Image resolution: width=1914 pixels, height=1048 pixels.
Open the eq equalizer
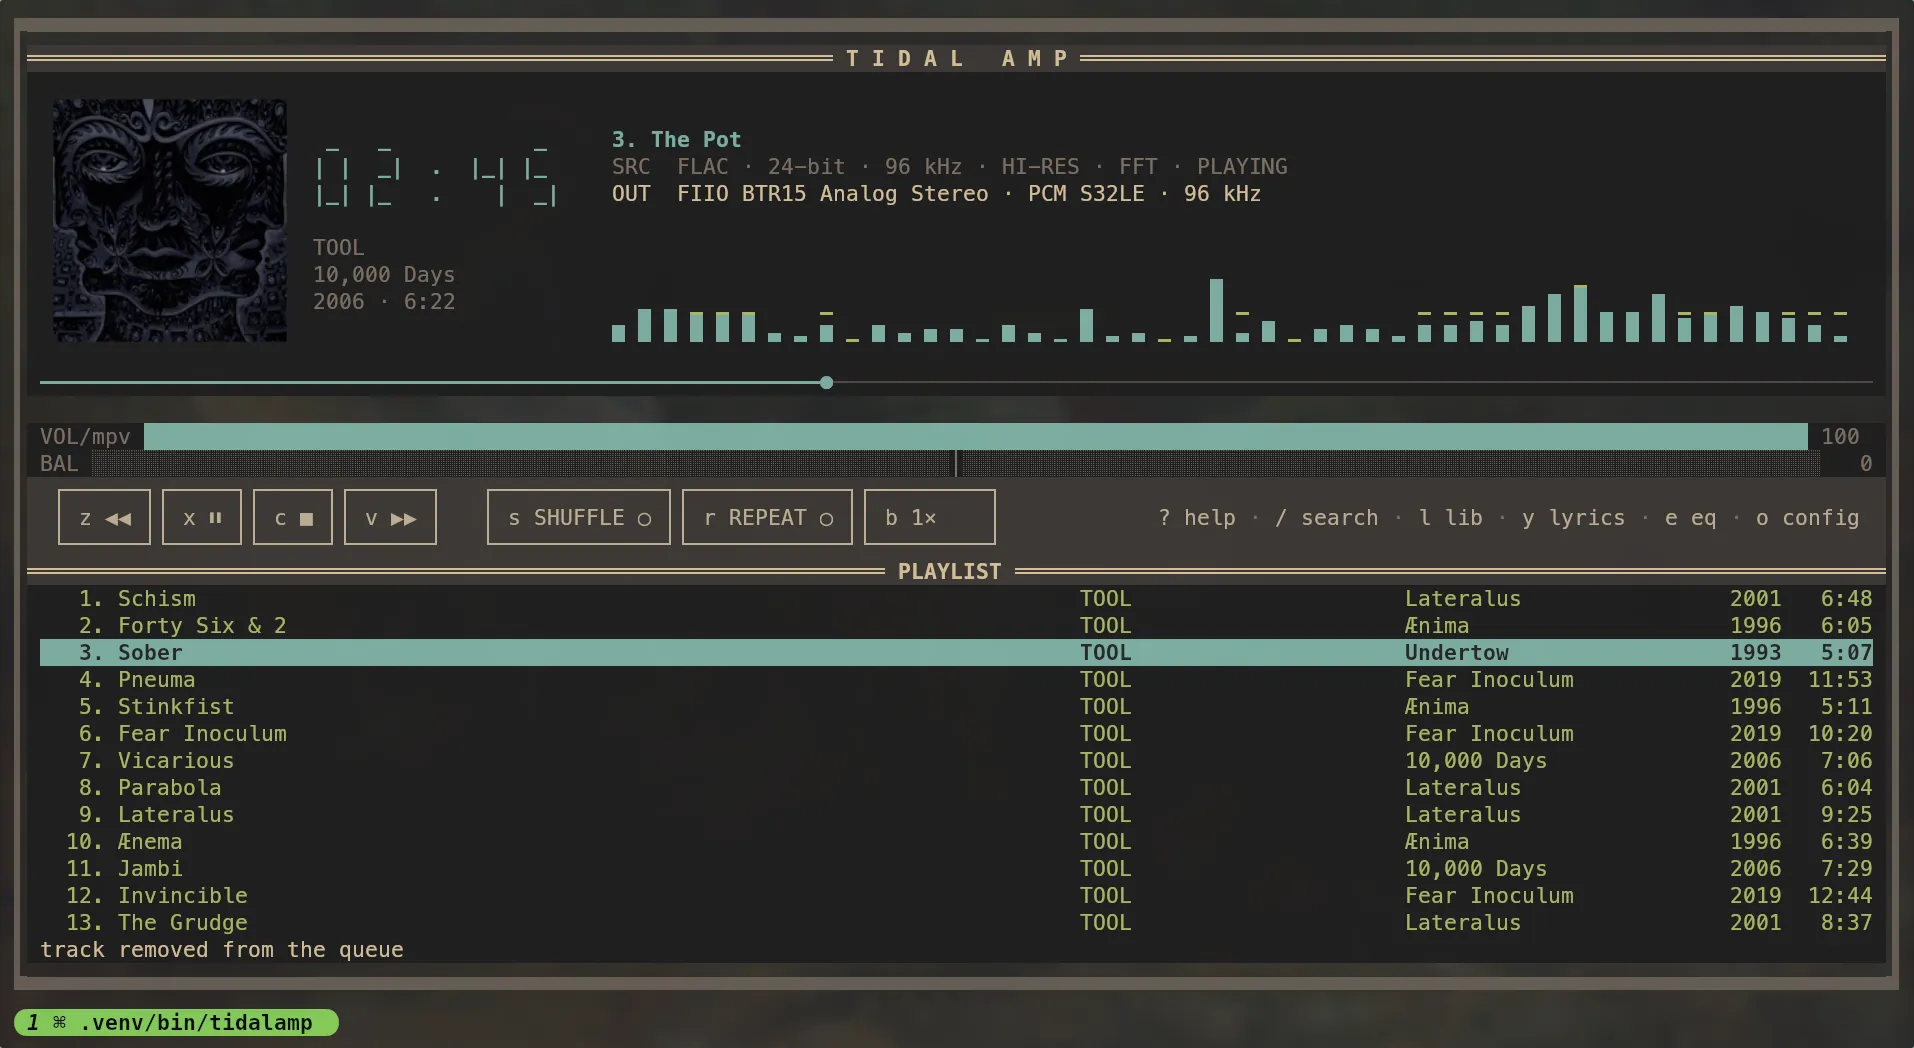(x=1691, y=518)
